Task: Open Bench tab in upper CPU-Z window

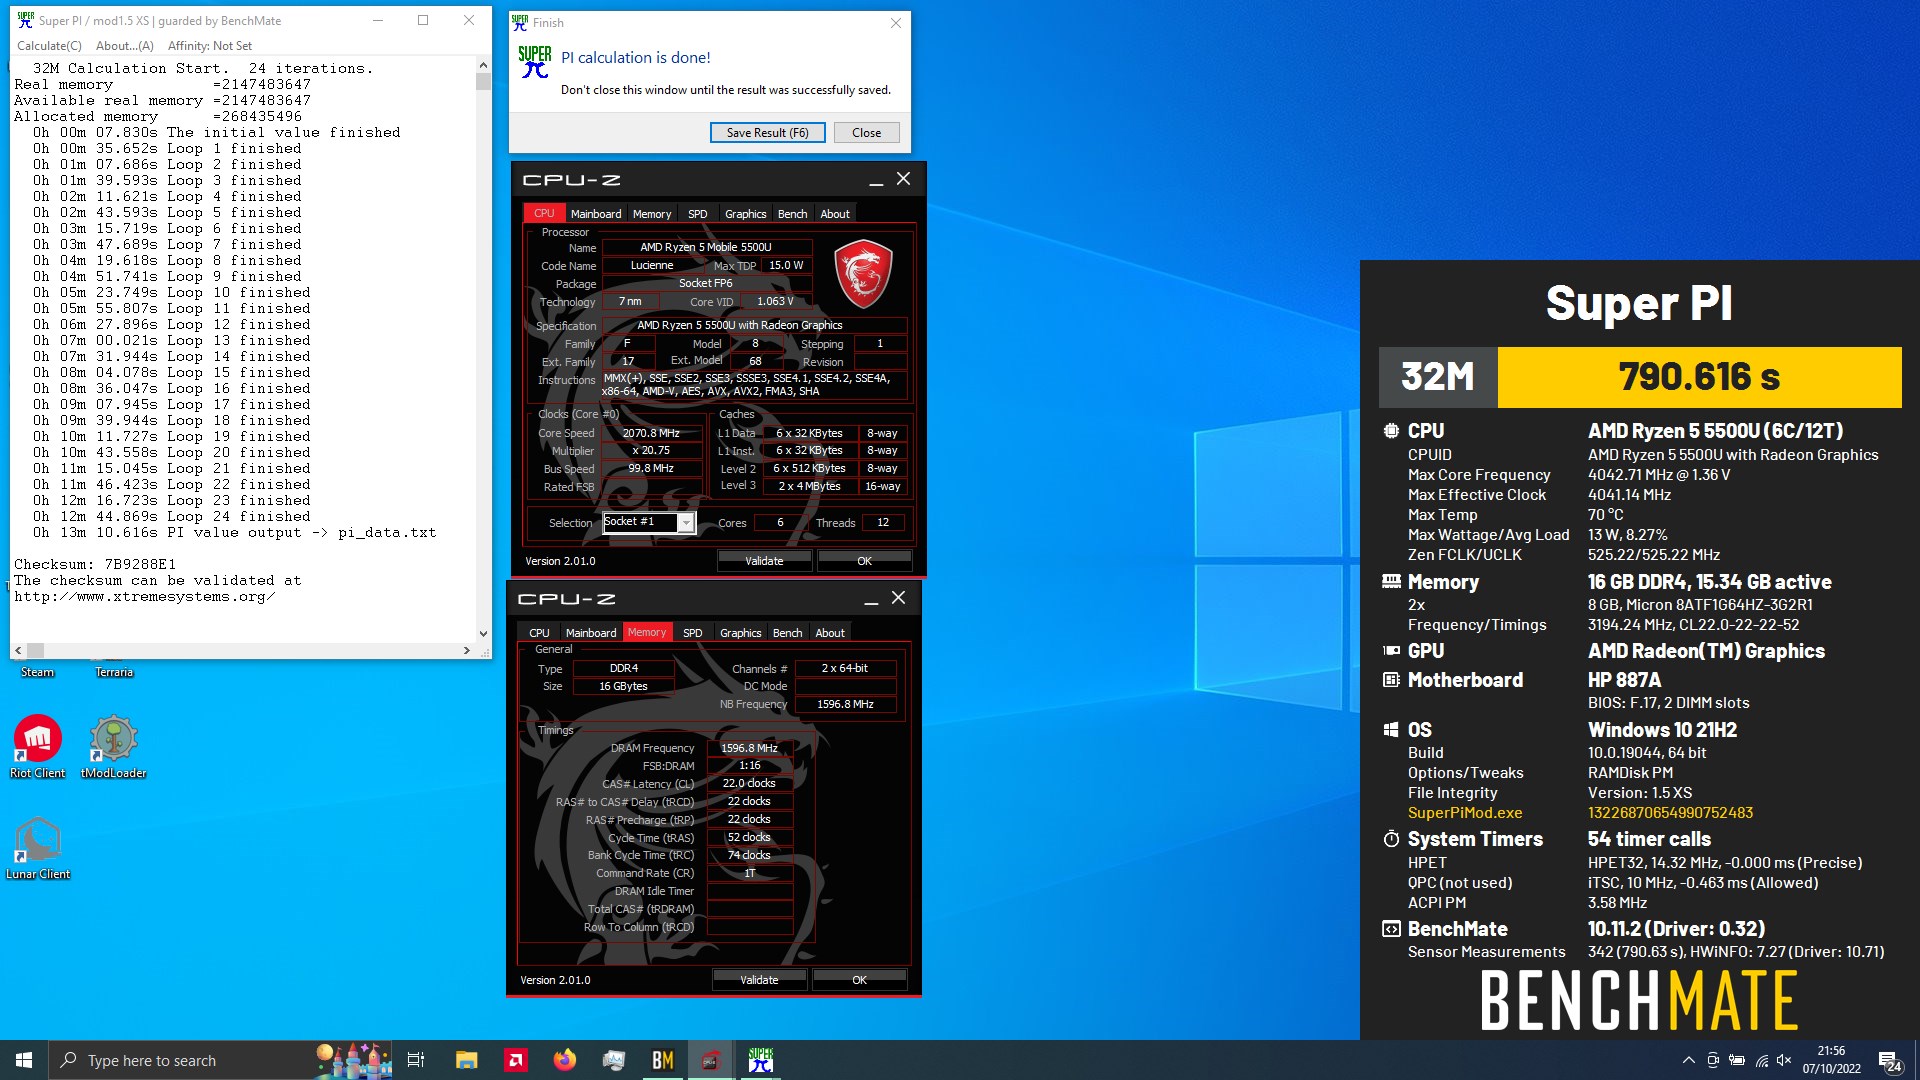Action: 793,214
